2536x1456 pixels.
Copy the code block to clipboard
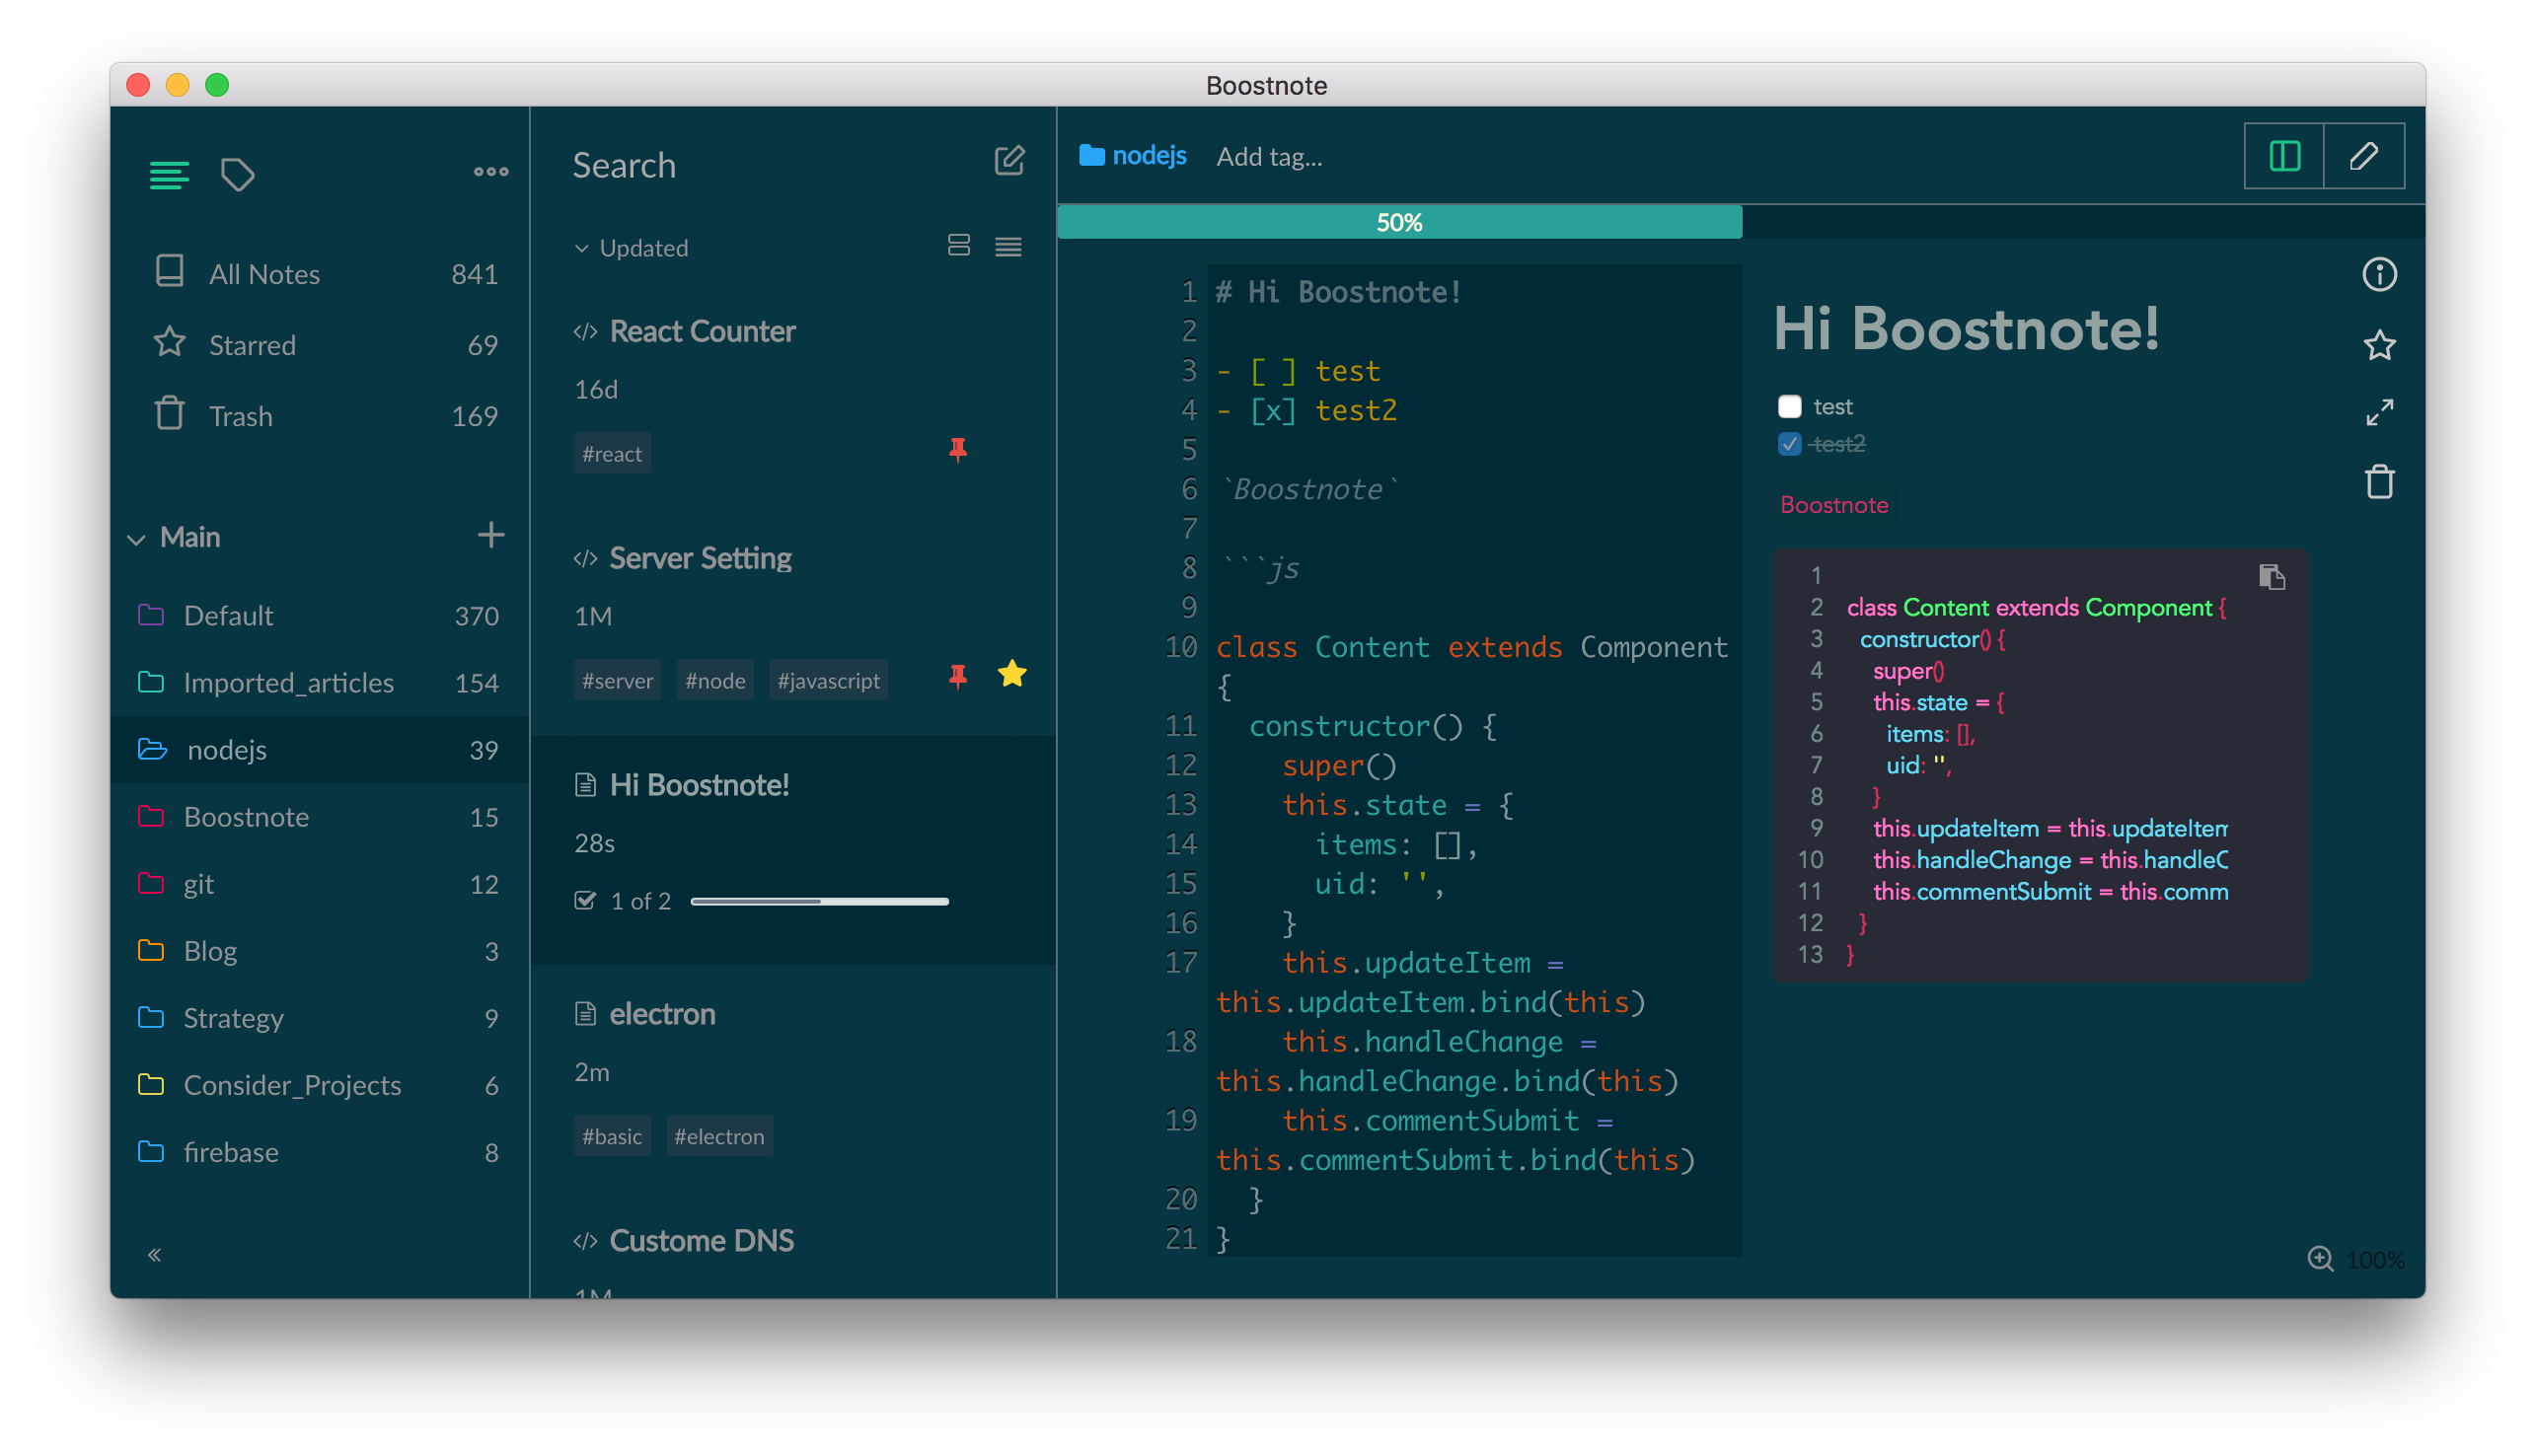[2271, 577]
